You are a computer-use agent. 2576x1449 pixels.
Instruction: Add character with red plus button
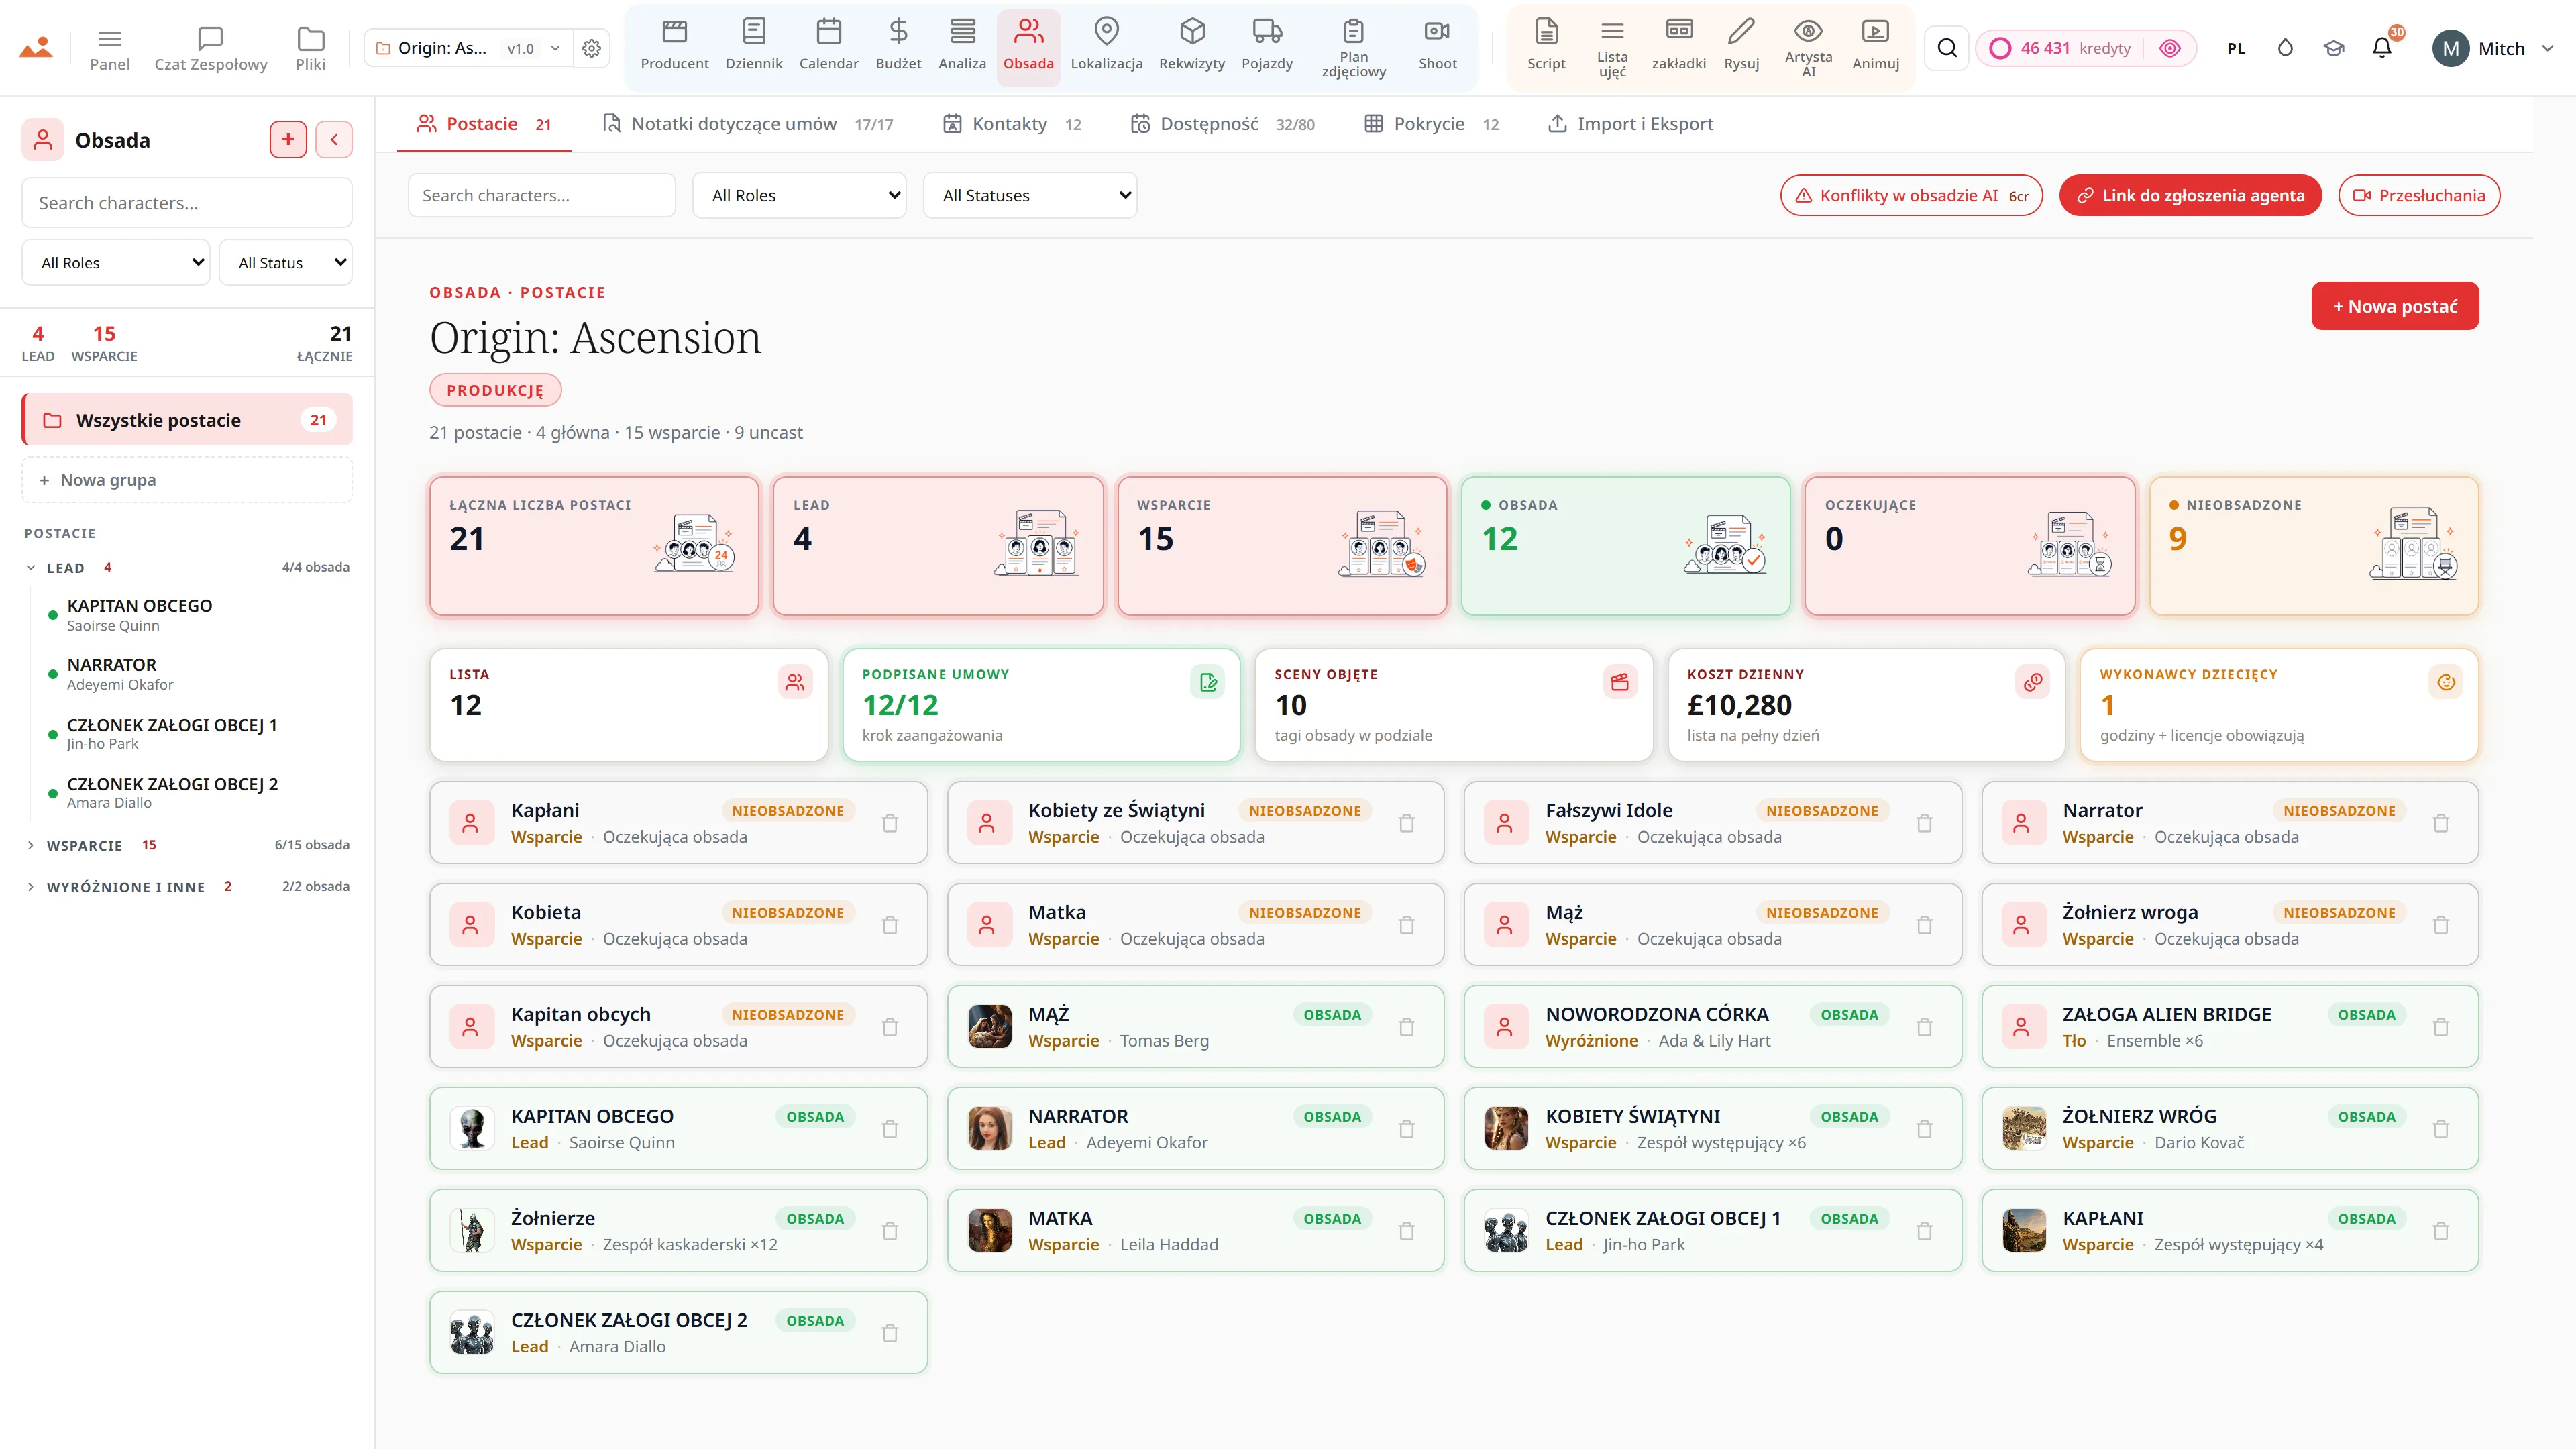(x=288, y=139)
